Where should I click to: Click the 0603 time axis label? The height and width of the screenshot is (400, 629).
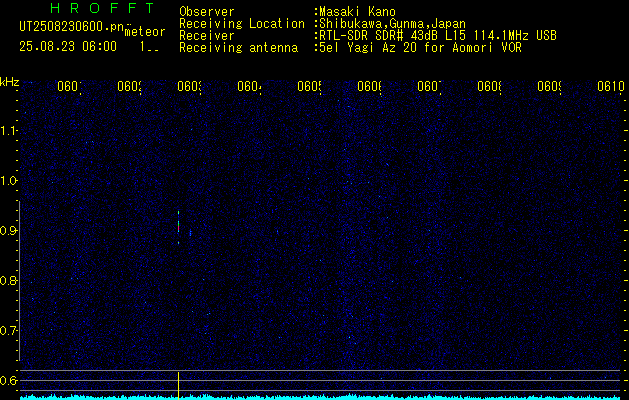(x=189, y=86)
